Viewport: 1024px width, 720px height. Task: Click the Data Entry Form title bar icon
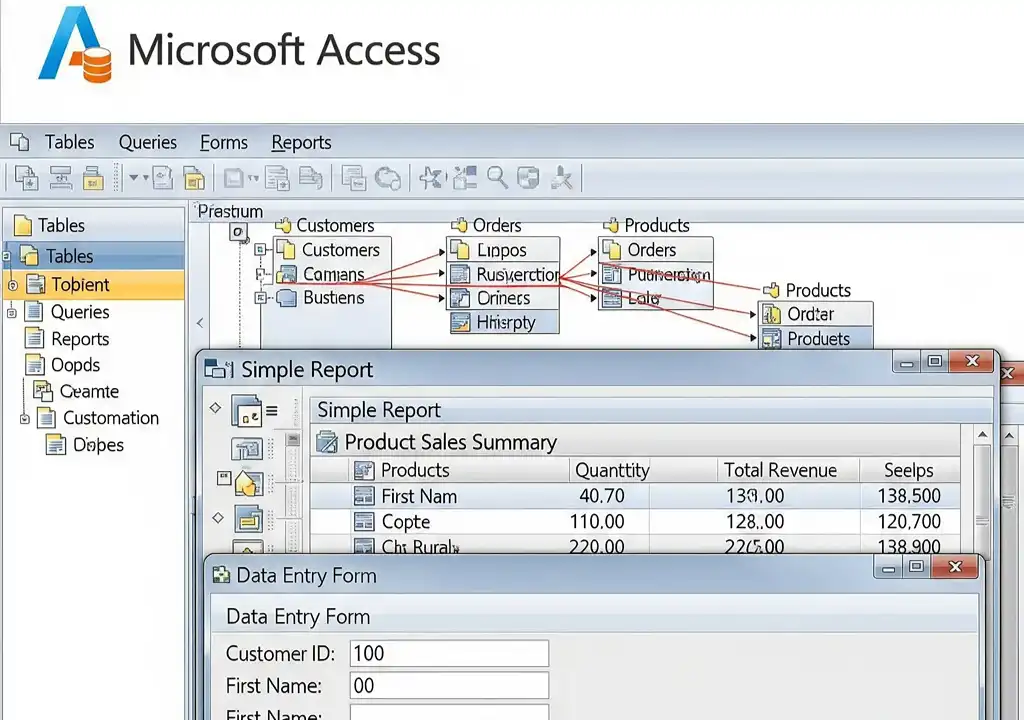(x=221, y=575)
